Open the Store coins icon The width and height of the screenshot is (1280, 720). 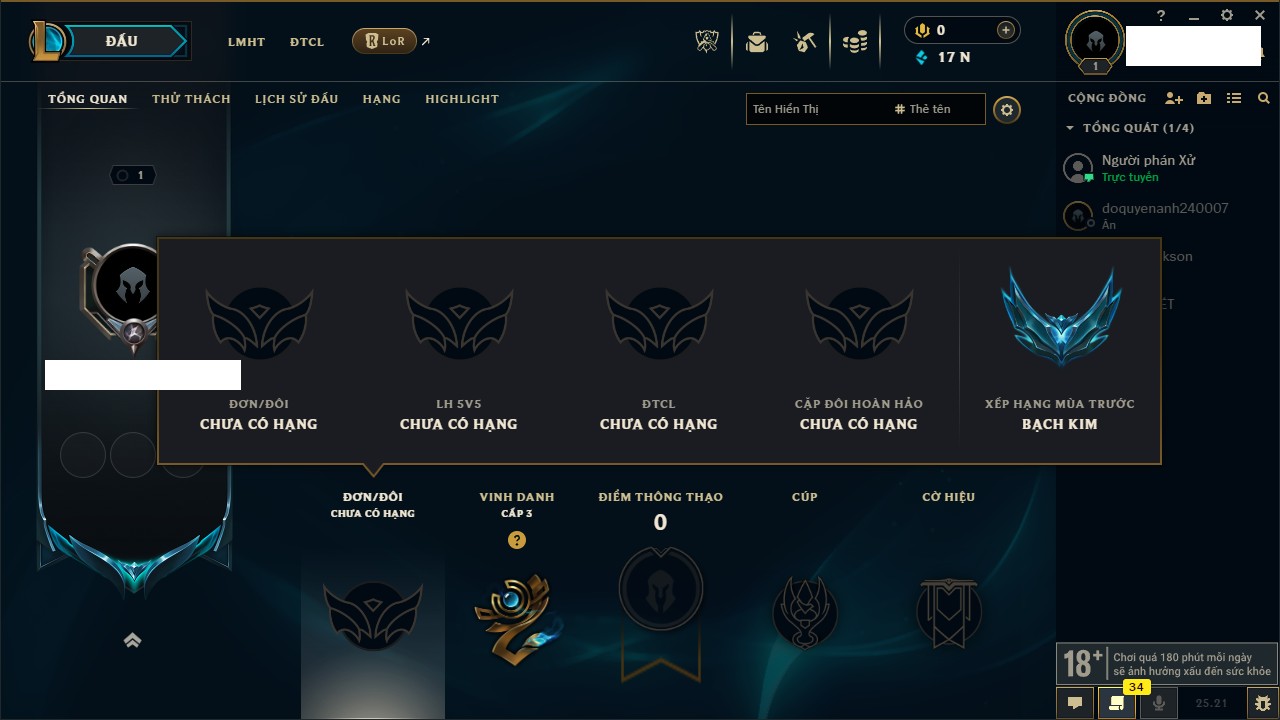[855, 42]
